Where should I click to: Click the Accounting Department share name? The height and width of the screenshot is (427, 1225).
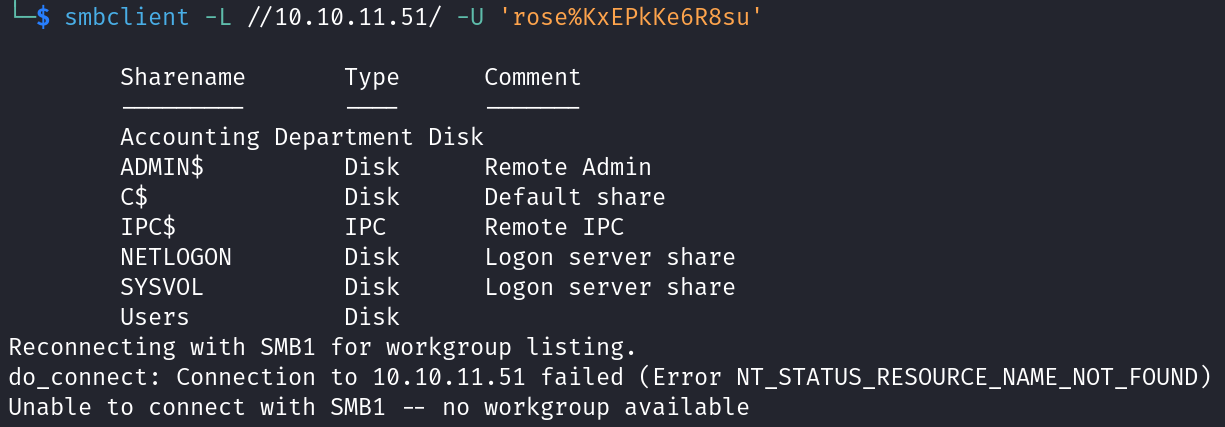pos(267,137)
